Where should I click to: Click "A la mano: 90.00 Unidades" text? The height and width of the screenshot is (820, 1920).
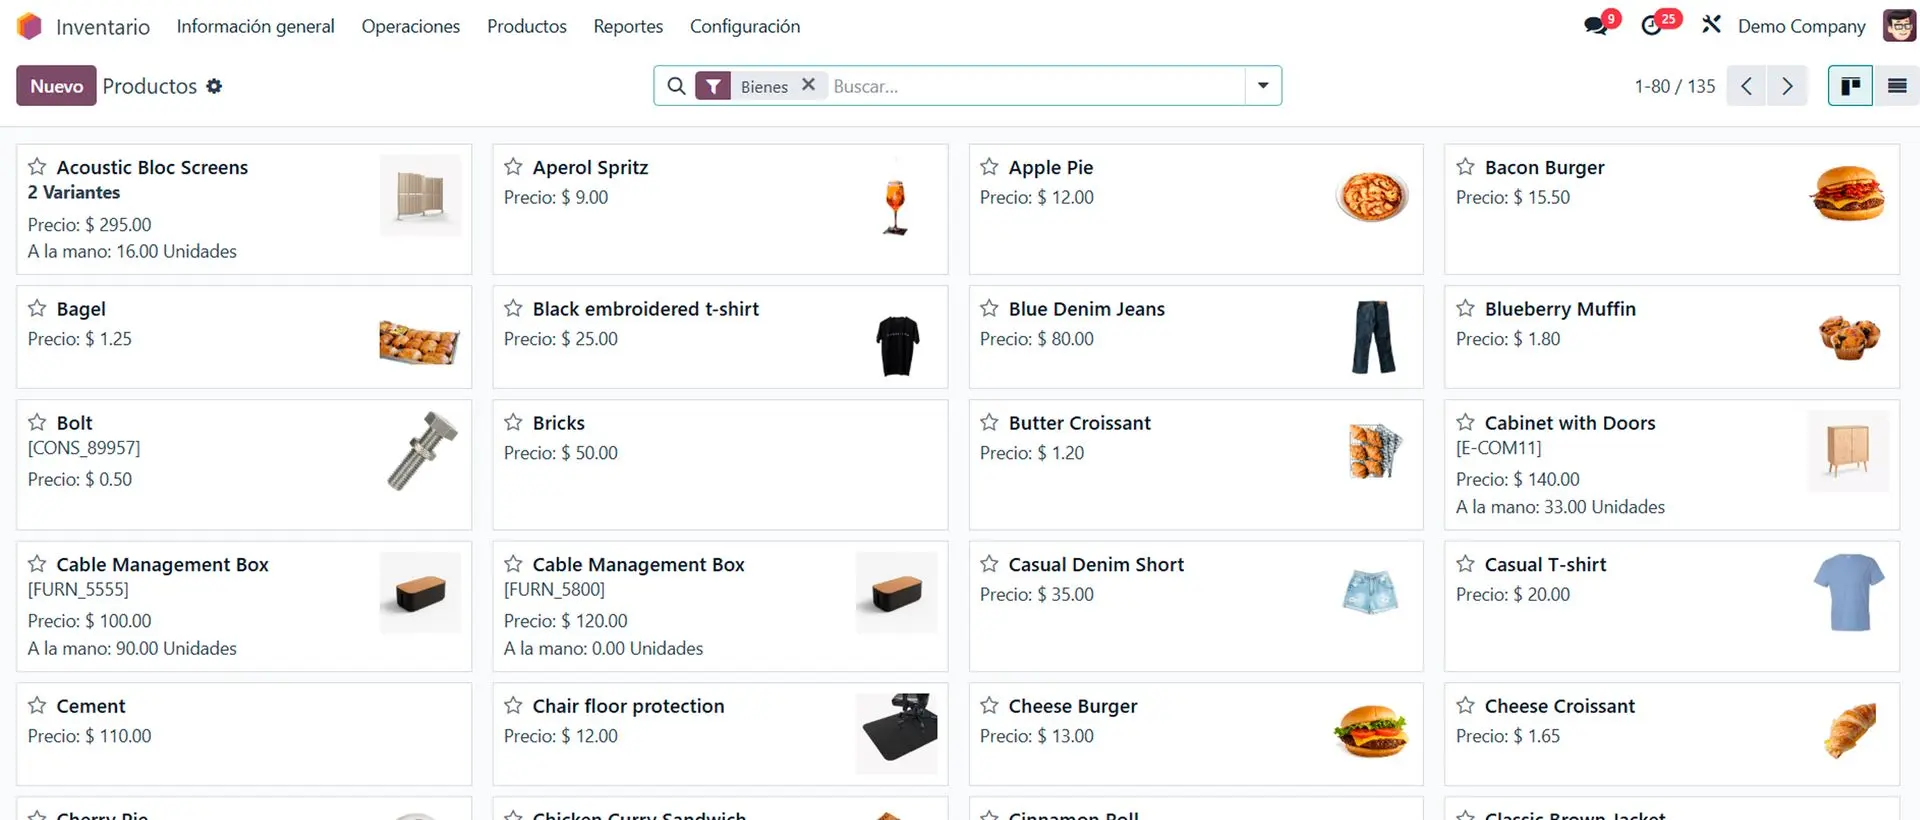click(x=132, y=649)
